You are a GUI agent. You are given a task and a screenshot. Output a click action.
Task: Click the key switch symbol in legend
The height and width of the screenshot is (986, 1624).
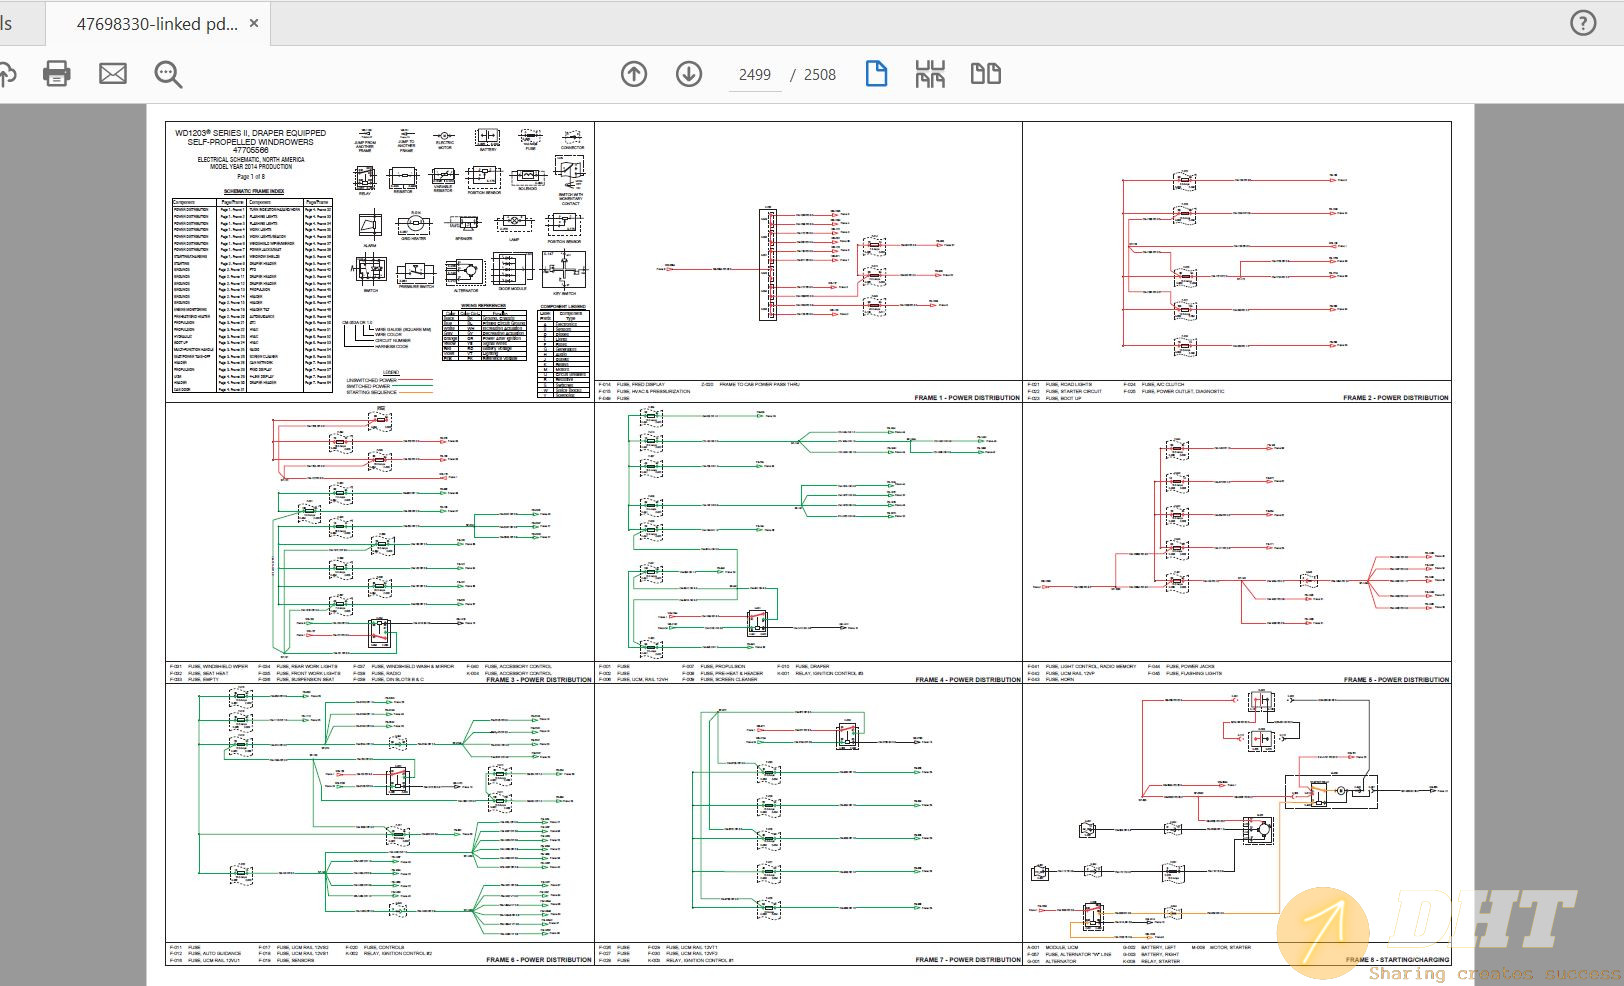(x=565, y=269)
